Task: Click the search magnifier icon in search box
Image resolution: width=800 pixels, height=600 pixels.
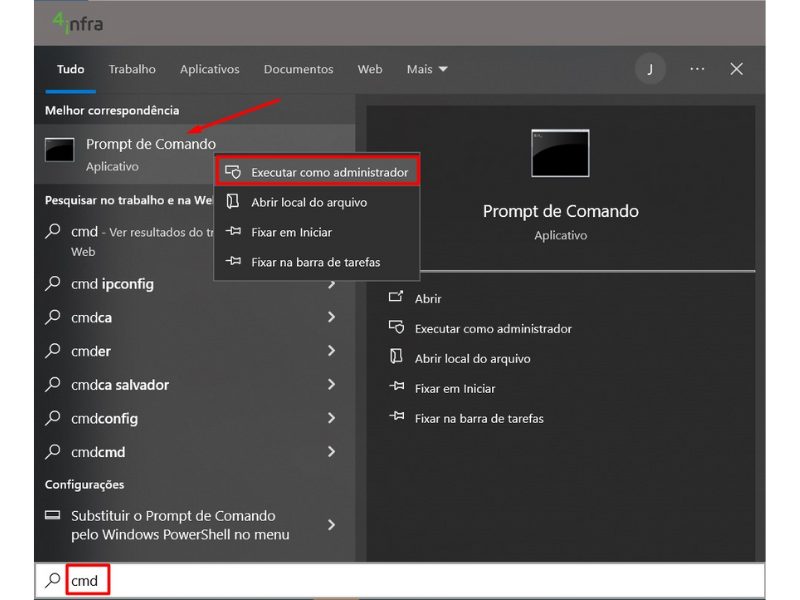Action: click(53, 580)
